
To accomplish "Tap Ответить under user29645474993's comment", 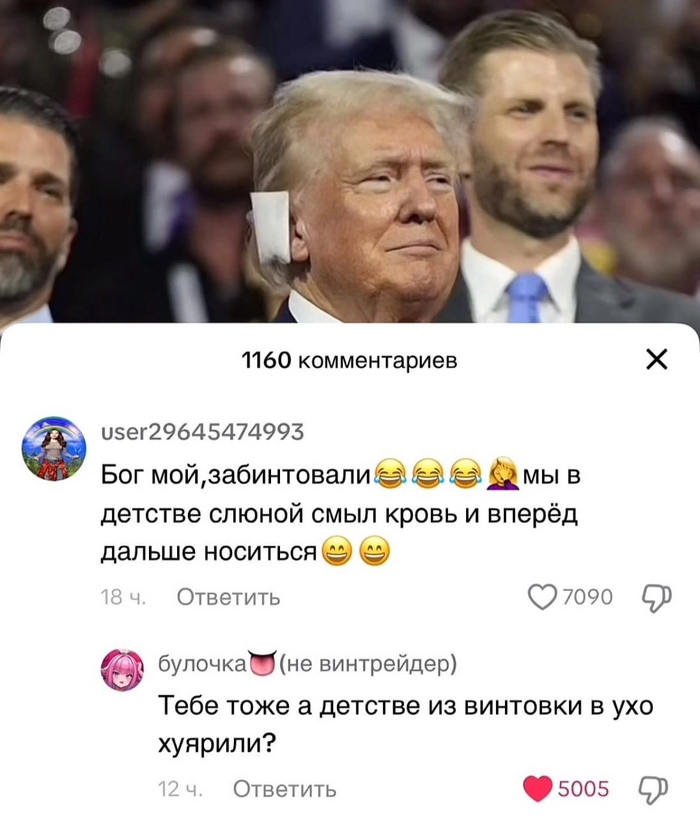I will pos(228,597).
